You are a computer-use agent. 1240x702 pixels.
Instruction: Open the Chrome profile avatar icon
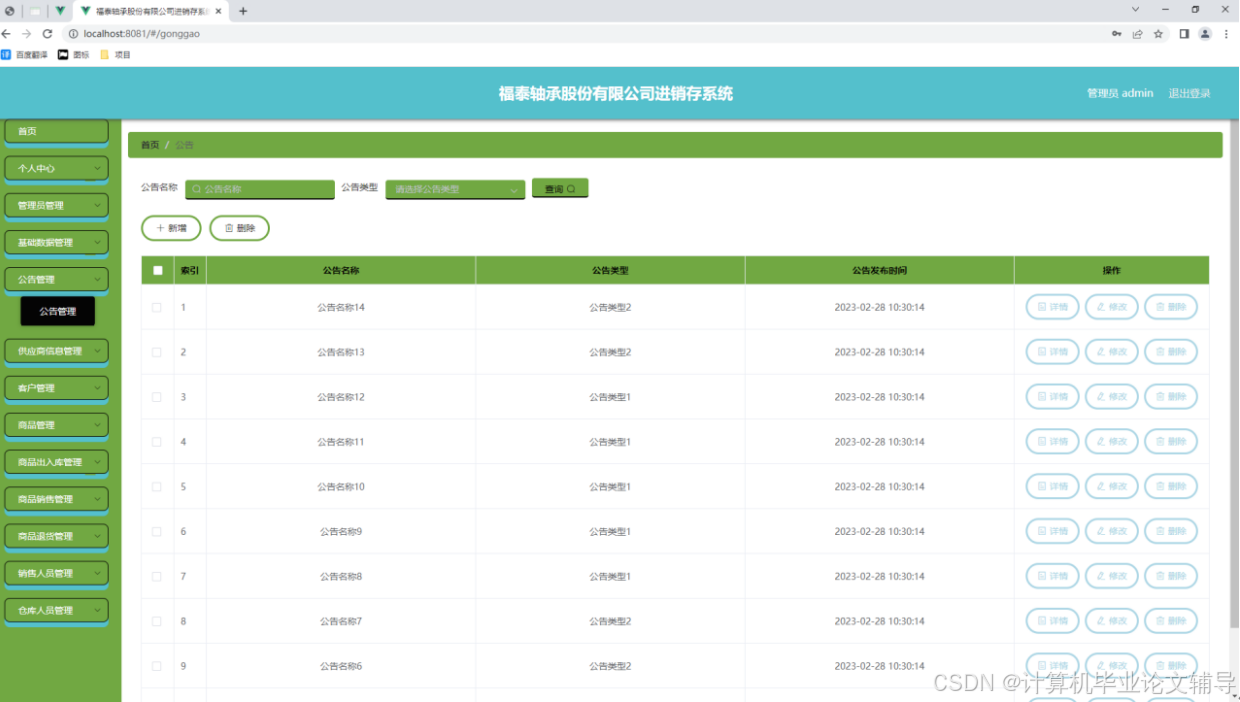tap(1205, 33)
